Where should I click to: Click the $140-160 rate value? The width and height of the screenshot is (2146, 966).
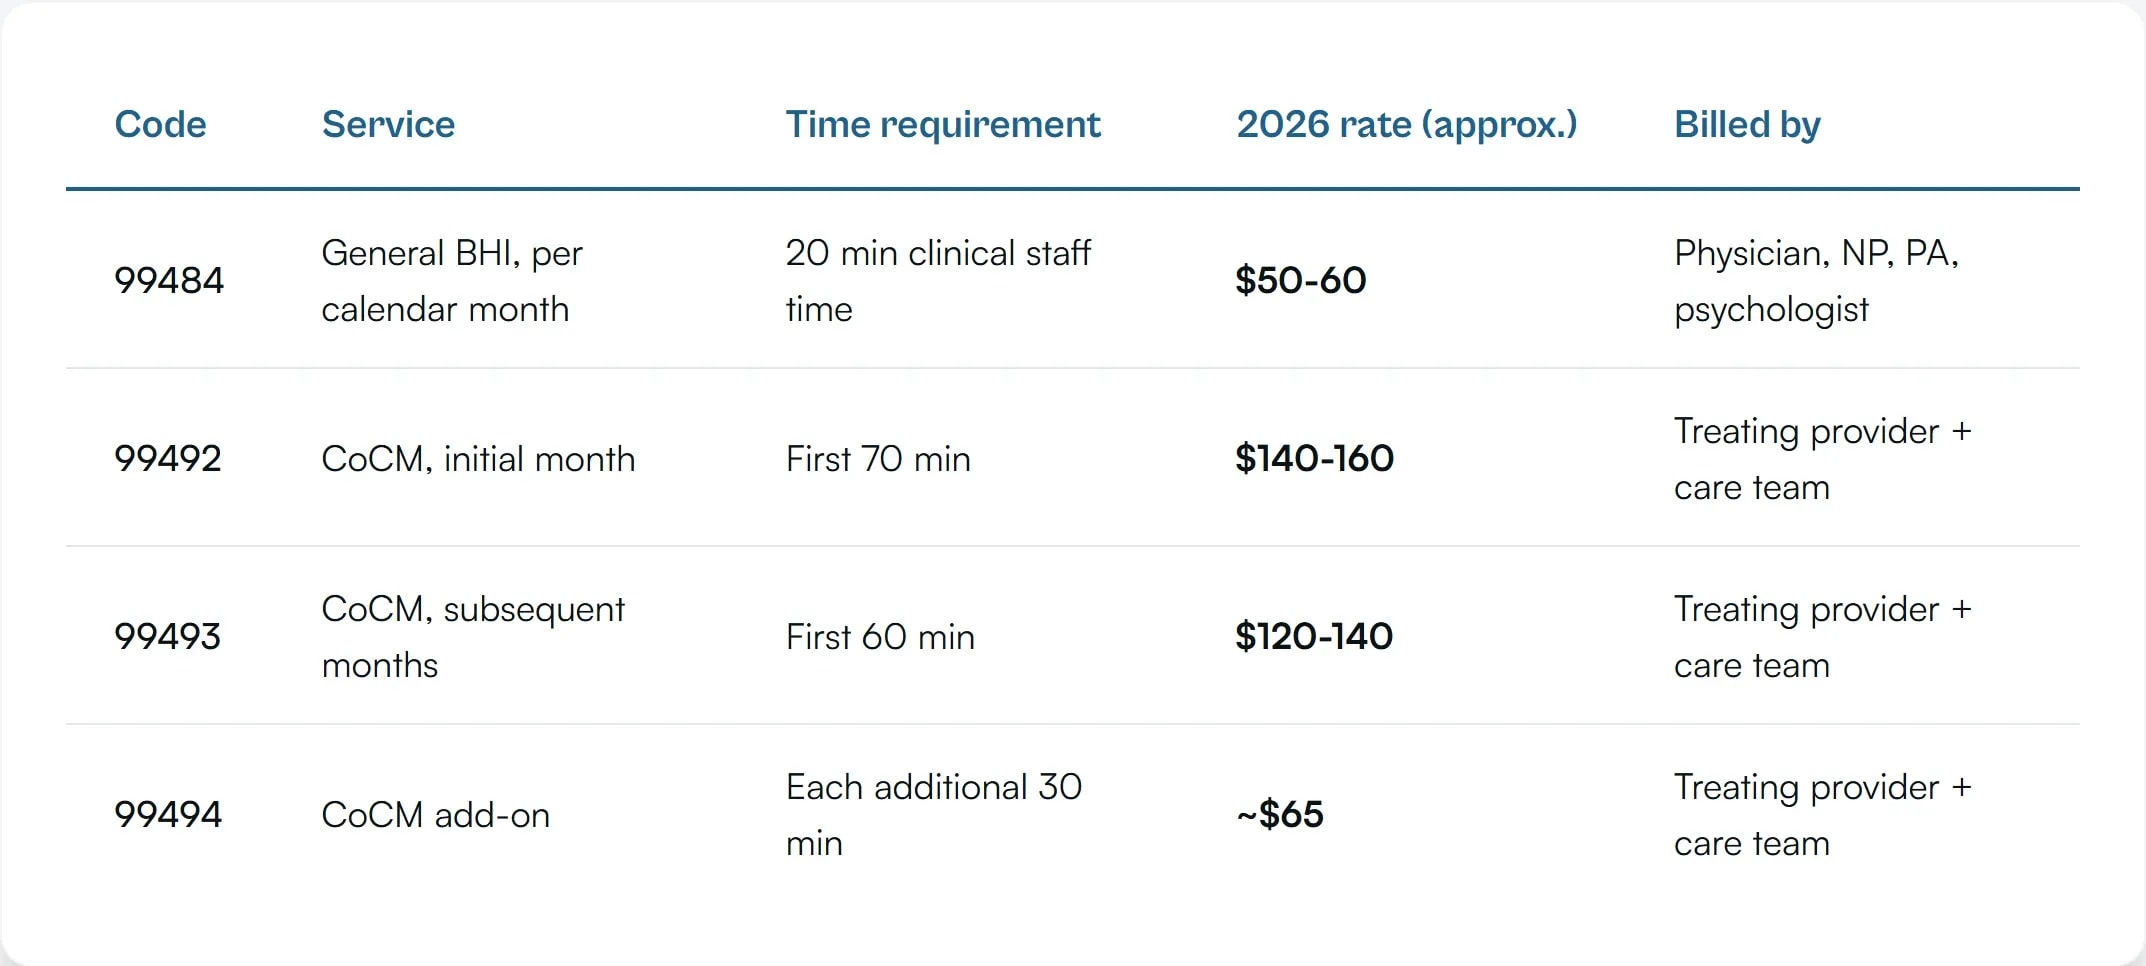(x=1314, y=458)
